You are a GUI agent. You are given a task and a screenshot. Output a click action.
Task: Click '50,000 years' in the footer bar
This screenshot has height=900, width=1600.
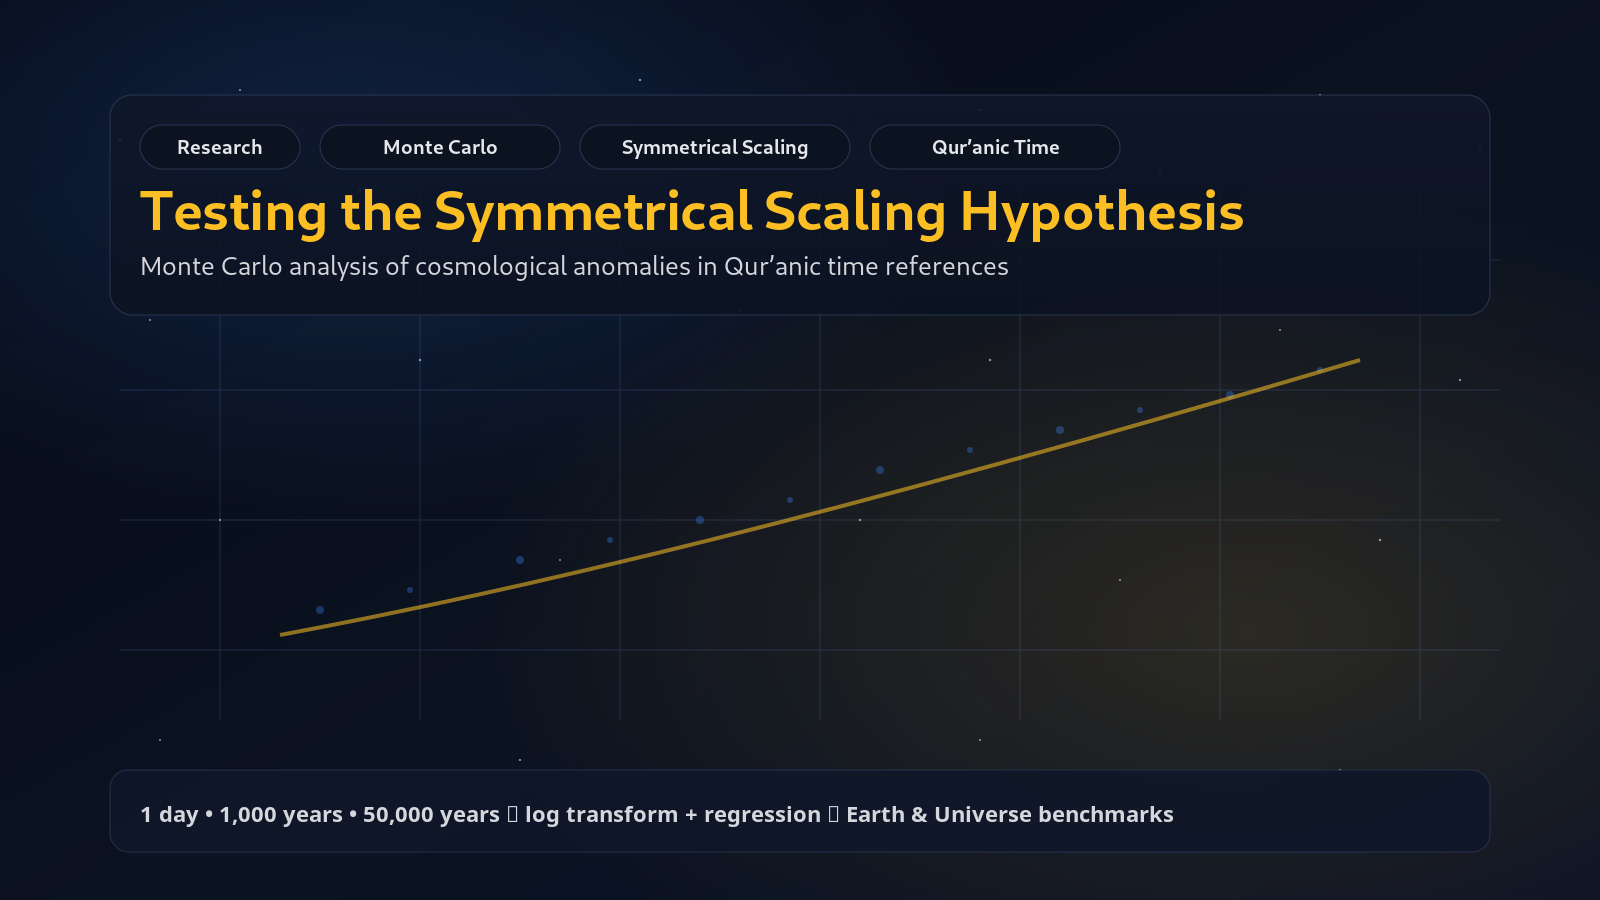(x=431, y=815)
